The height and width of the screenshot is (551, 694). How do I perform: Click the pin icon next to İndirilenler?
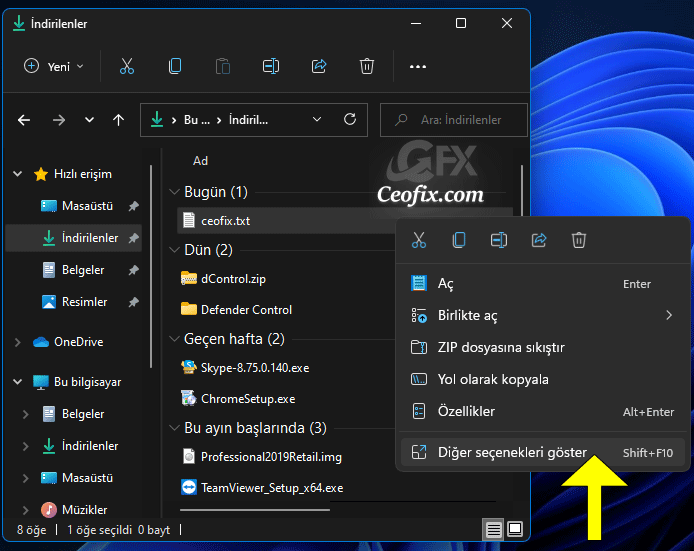[x=133, y=238]
